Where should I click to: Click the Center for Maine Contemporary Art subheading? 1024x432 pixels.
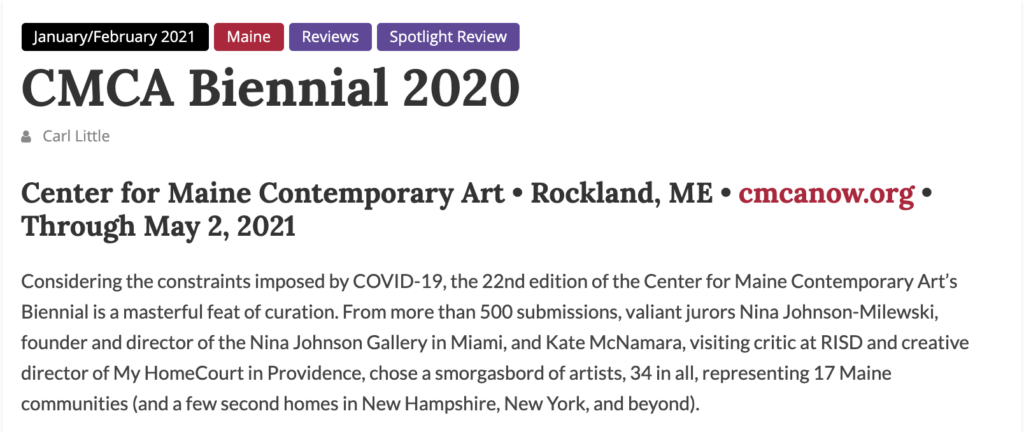coord(263,194)
